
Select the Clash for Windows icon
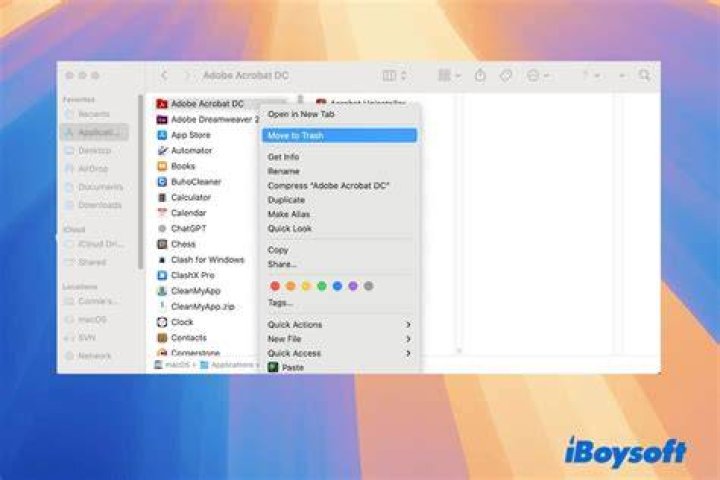click(162, 260)
